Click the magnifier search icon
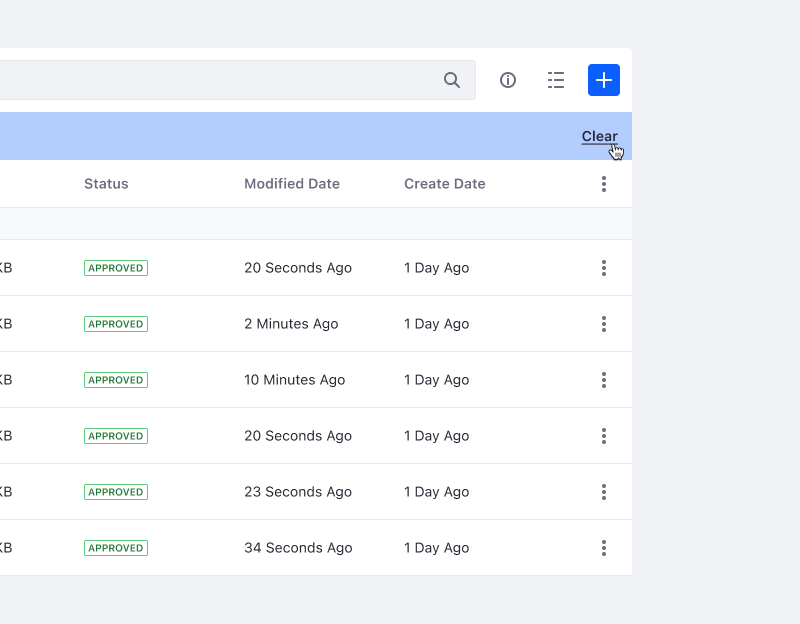This screenshot has height=624, width=800. [x=452, y=80]
